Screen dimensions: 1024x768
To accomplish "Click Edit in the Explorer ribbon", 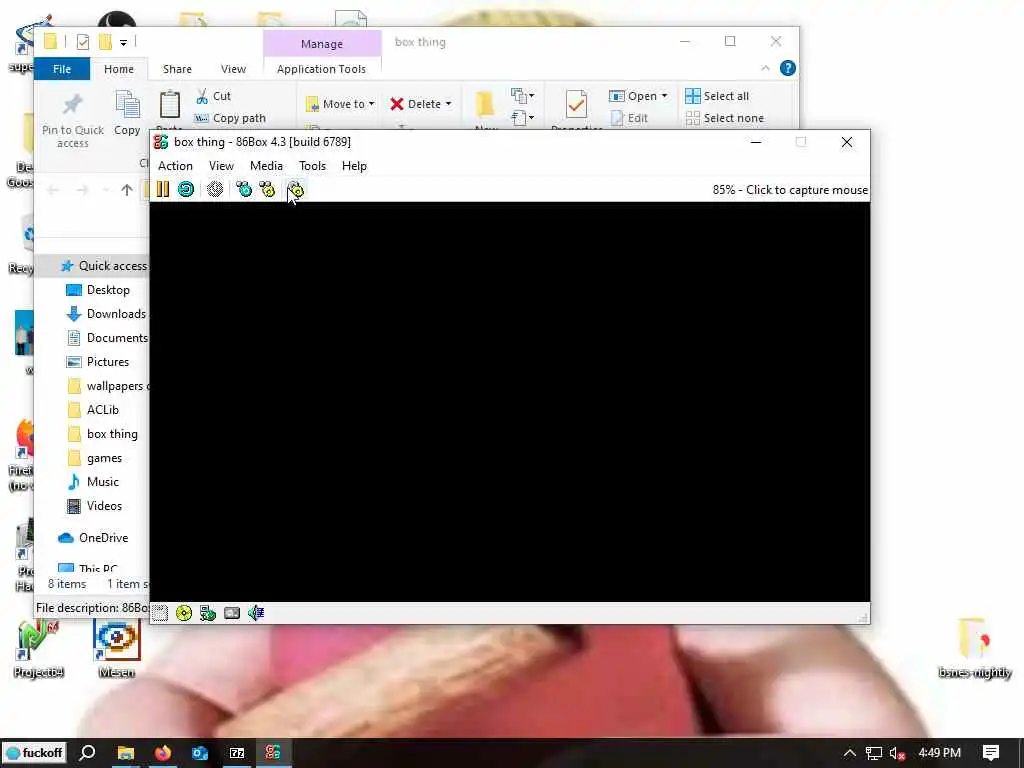I will pos(630,118).
